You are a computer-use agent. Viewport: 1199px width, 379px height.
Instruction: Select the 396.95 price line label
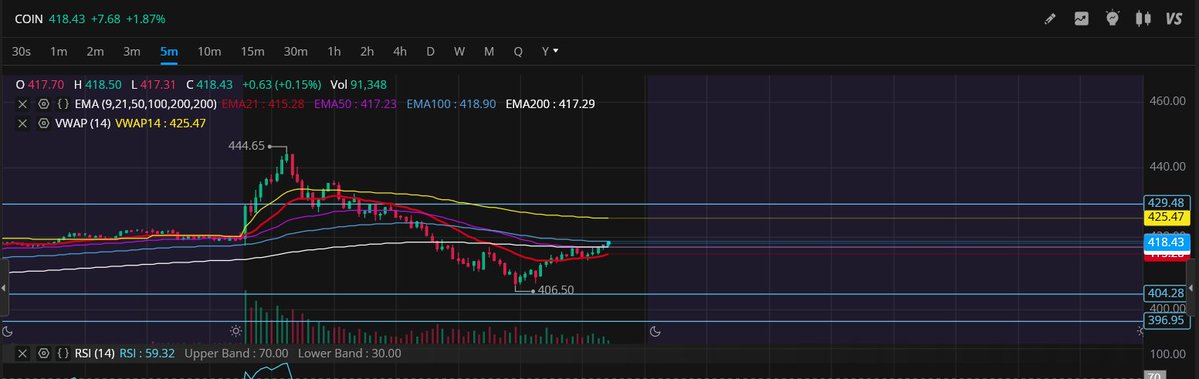1166,320
